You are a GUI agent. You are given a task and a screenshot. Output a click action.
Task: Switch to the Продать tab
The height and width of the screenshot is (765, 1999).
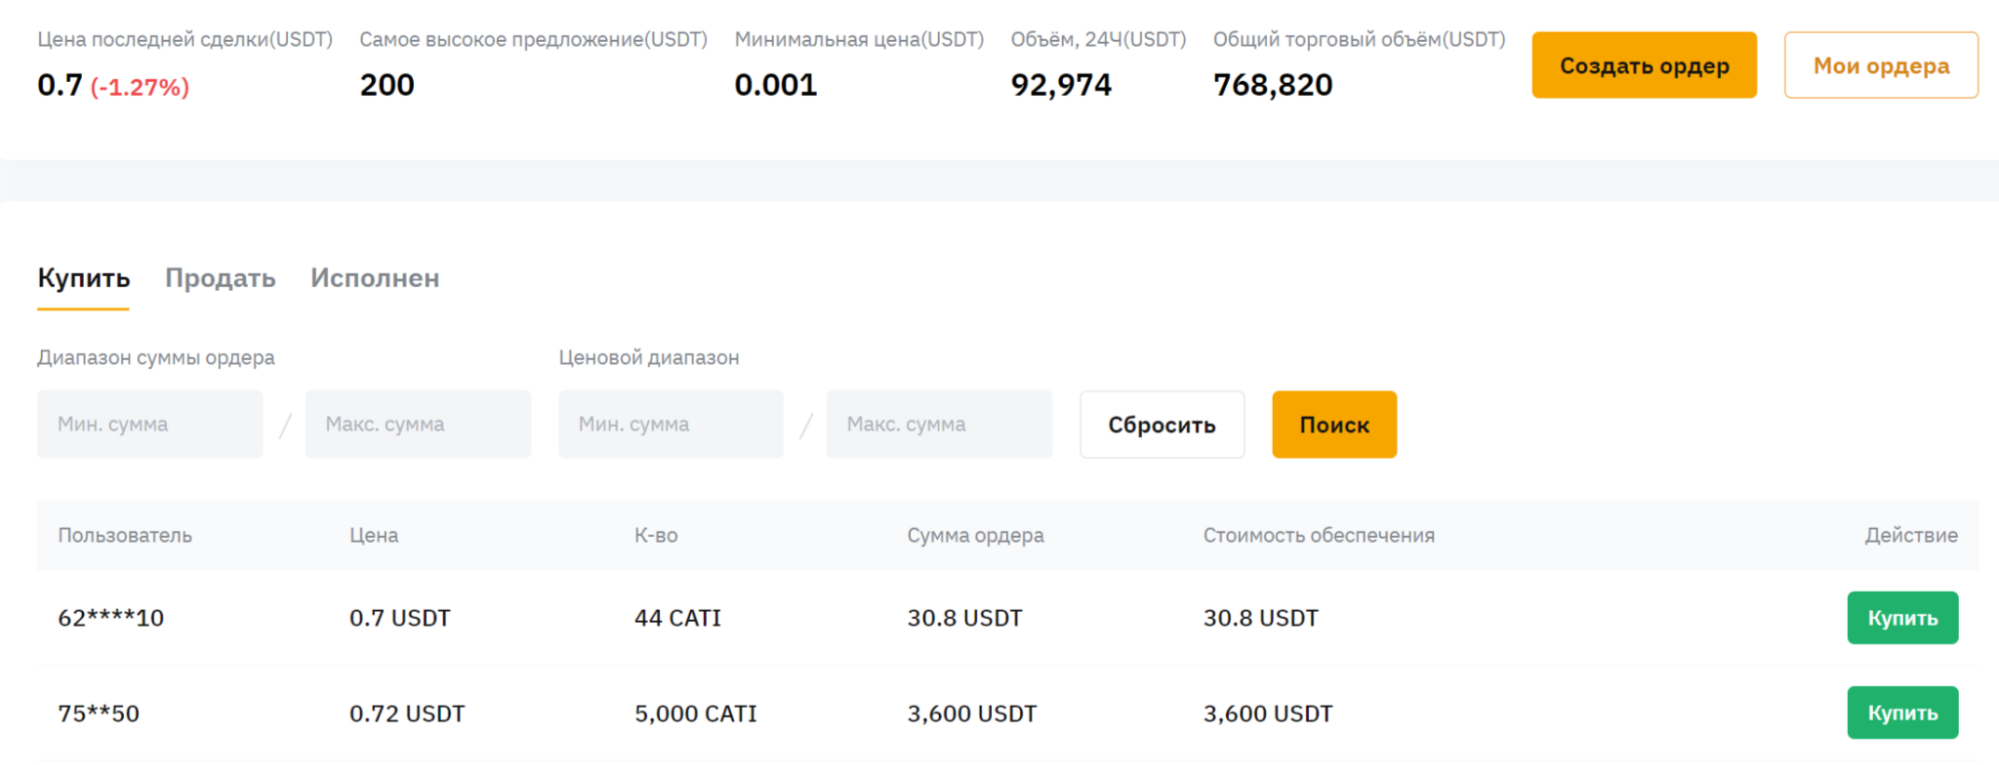pyautogui.click(x=220, y=278)
